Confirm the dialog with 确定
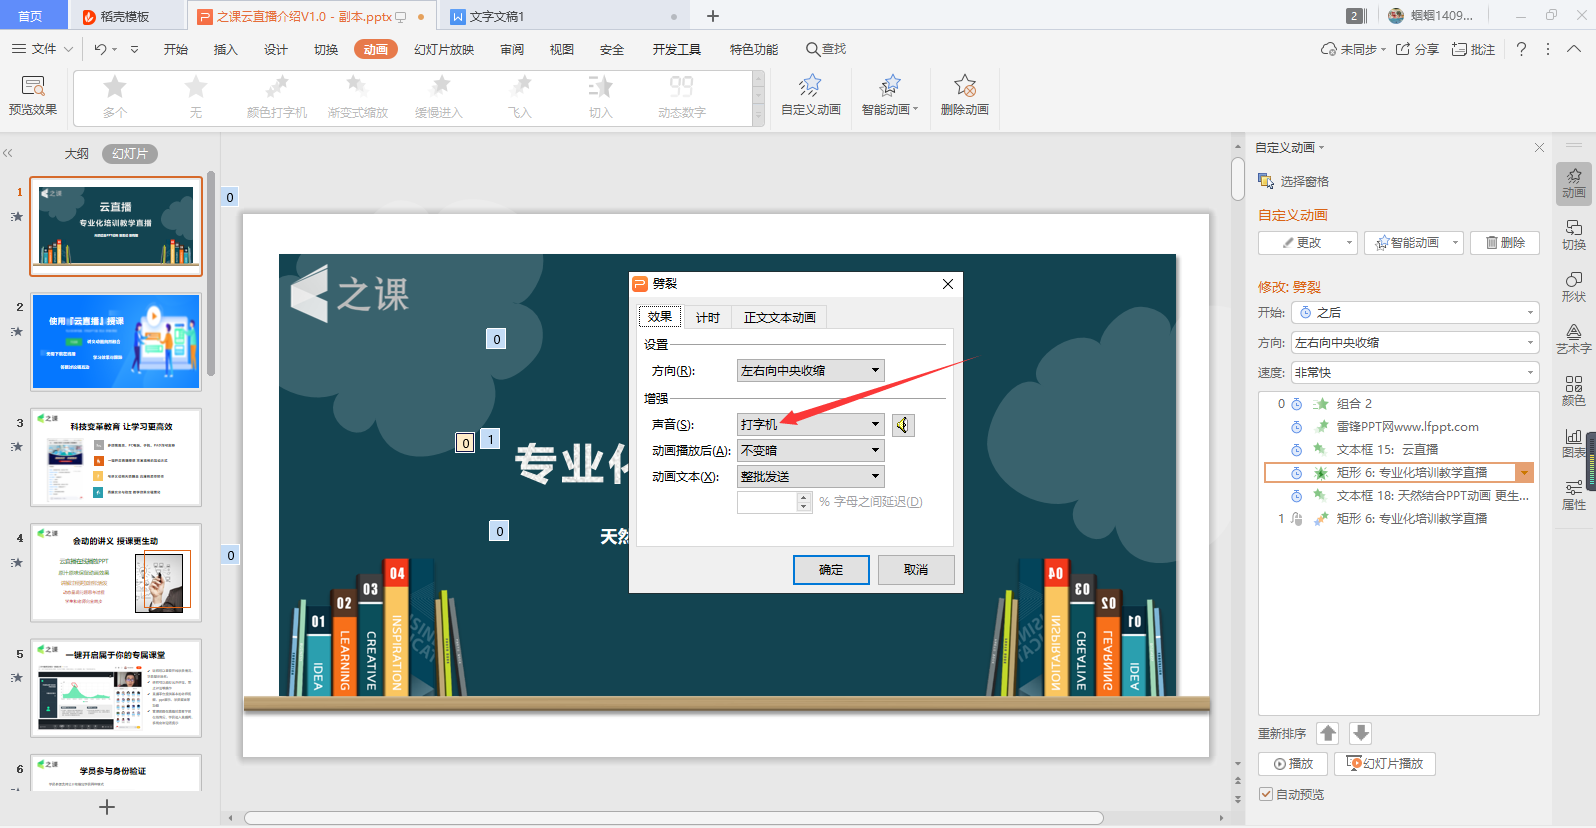The height and width of the screenshot is (828, 1596). point(831,570)
